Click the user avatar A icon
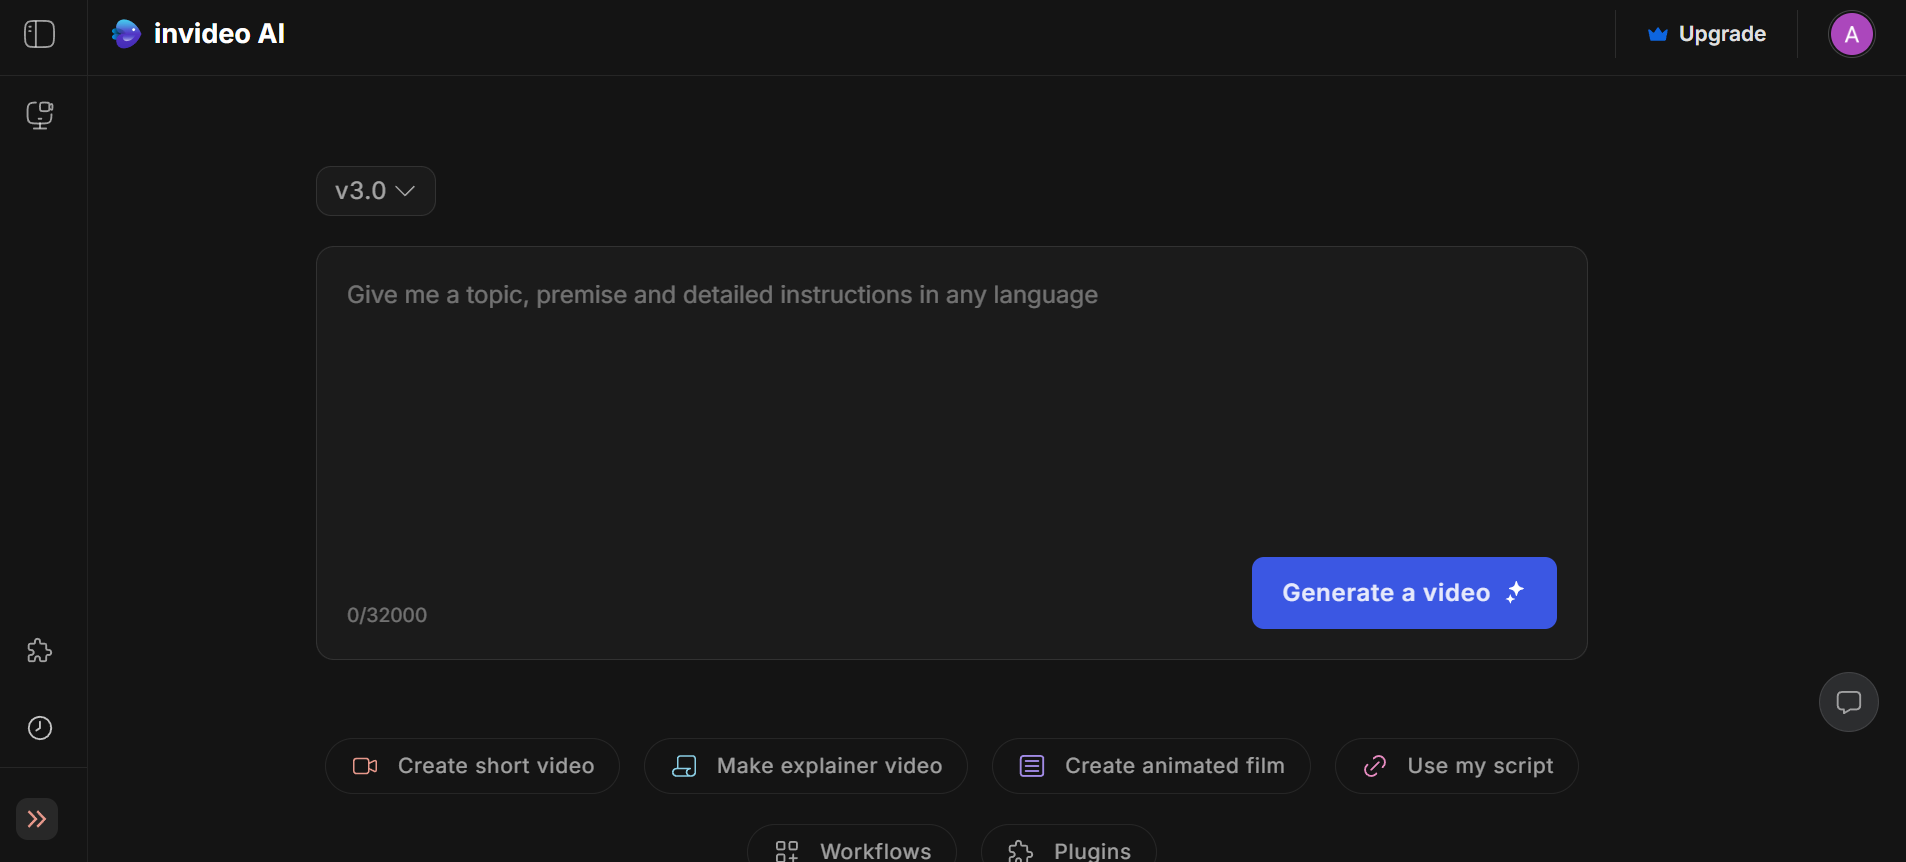This screenshot has width=1906, height=862. [x=1851, y=35]
